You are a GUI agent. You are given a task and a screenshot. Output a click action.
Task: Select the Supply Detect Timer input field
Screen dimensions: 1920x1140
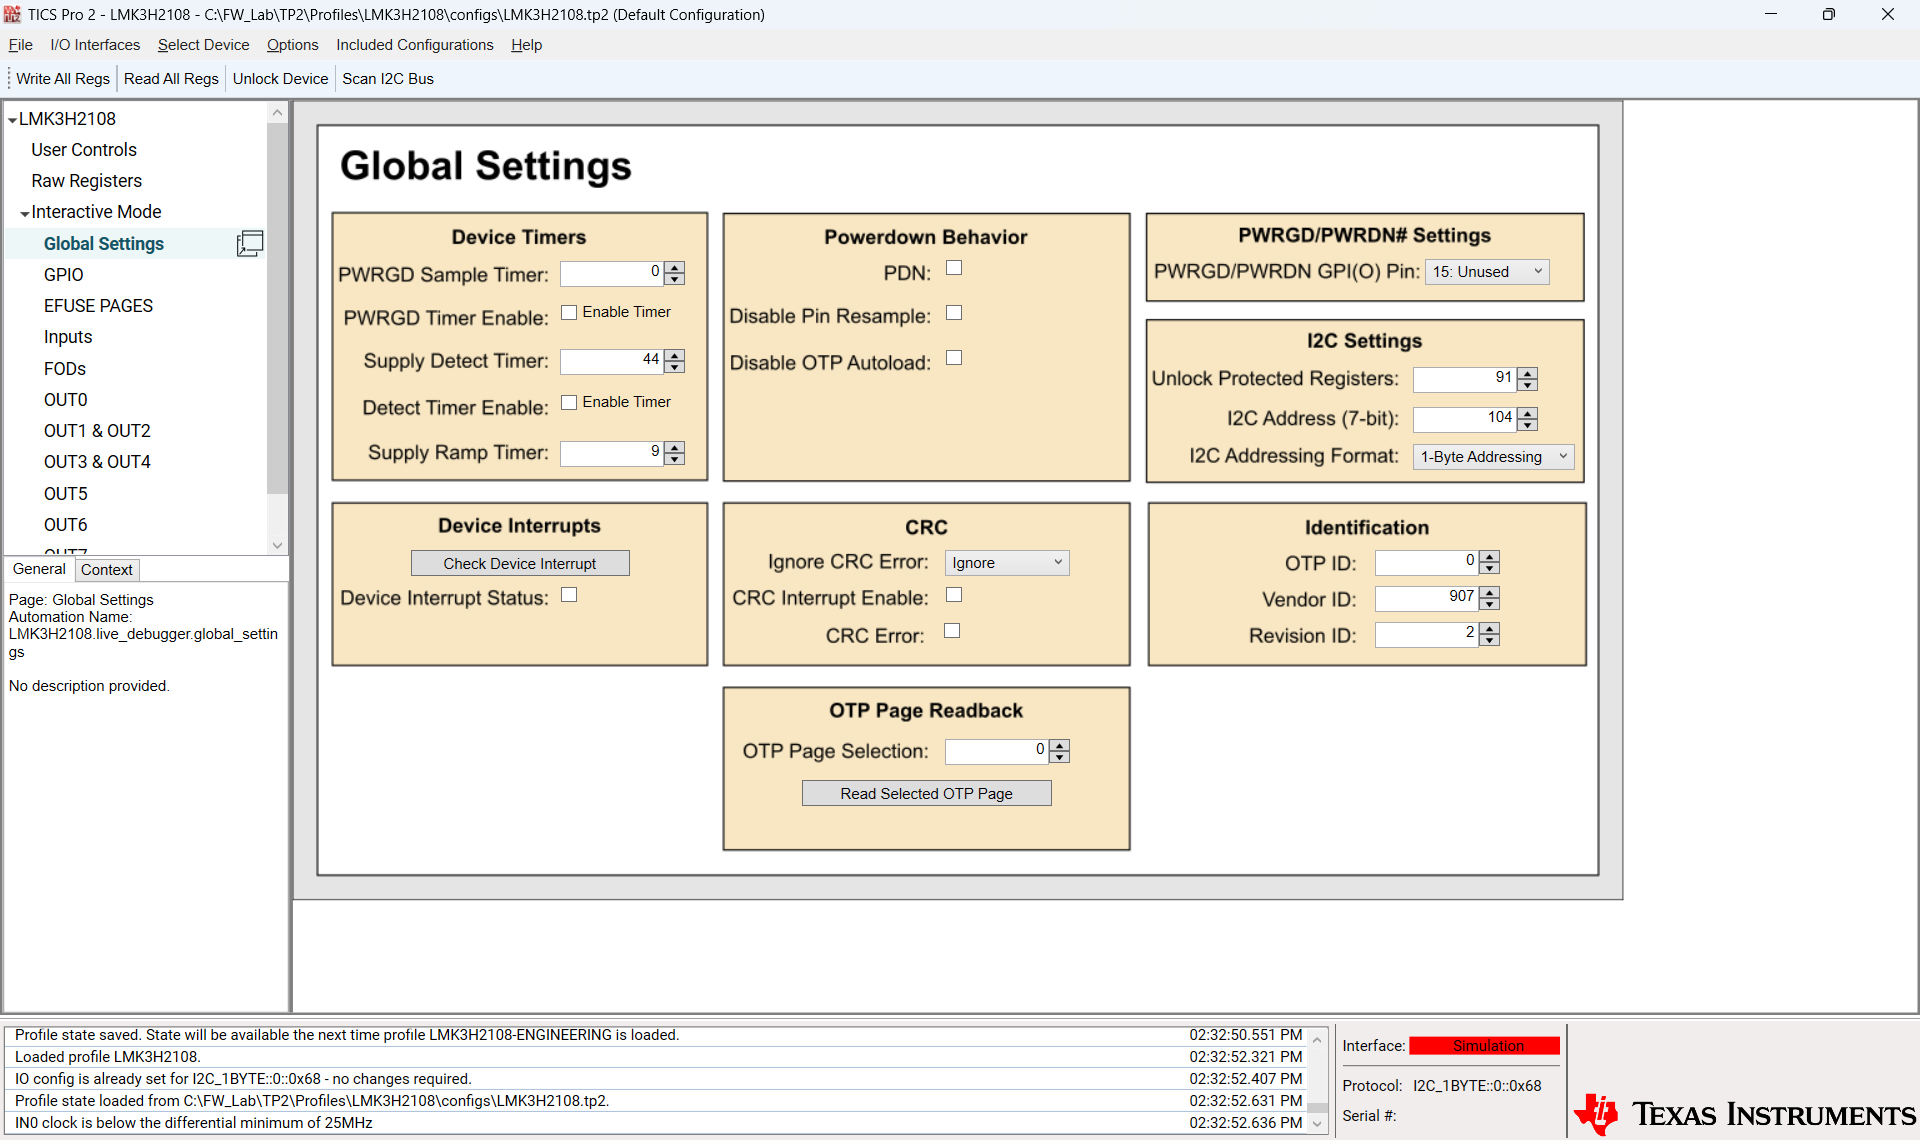(x=610, y=361)
